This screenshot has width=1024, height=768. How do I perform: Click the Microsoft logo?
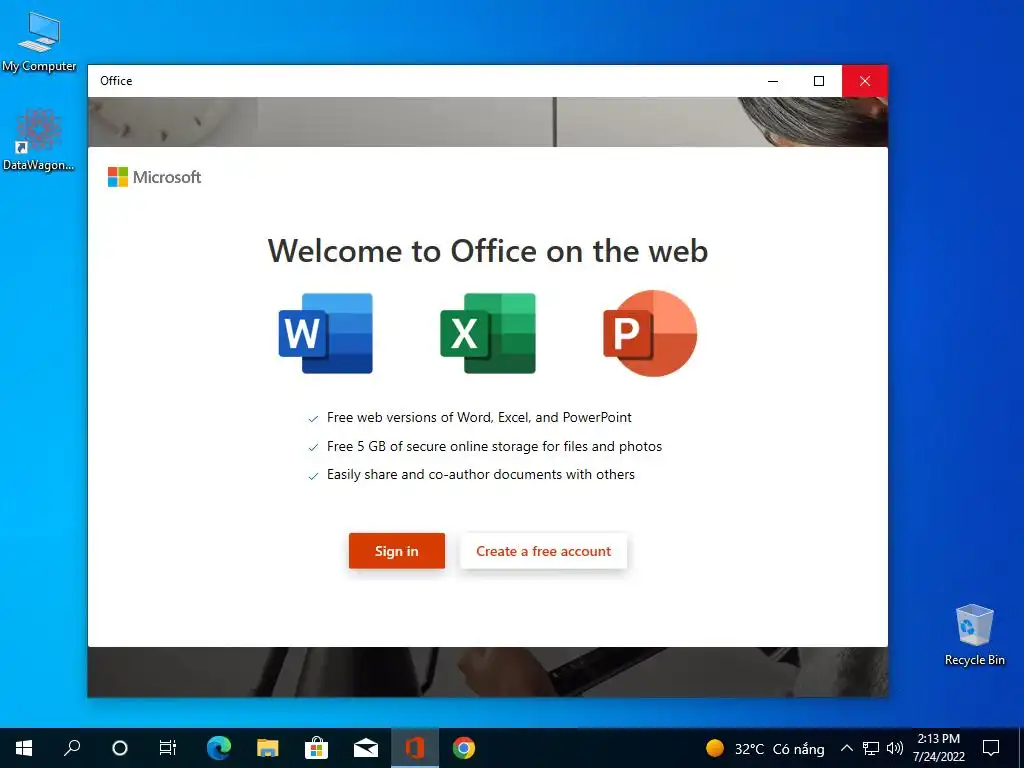click(154, 177)
